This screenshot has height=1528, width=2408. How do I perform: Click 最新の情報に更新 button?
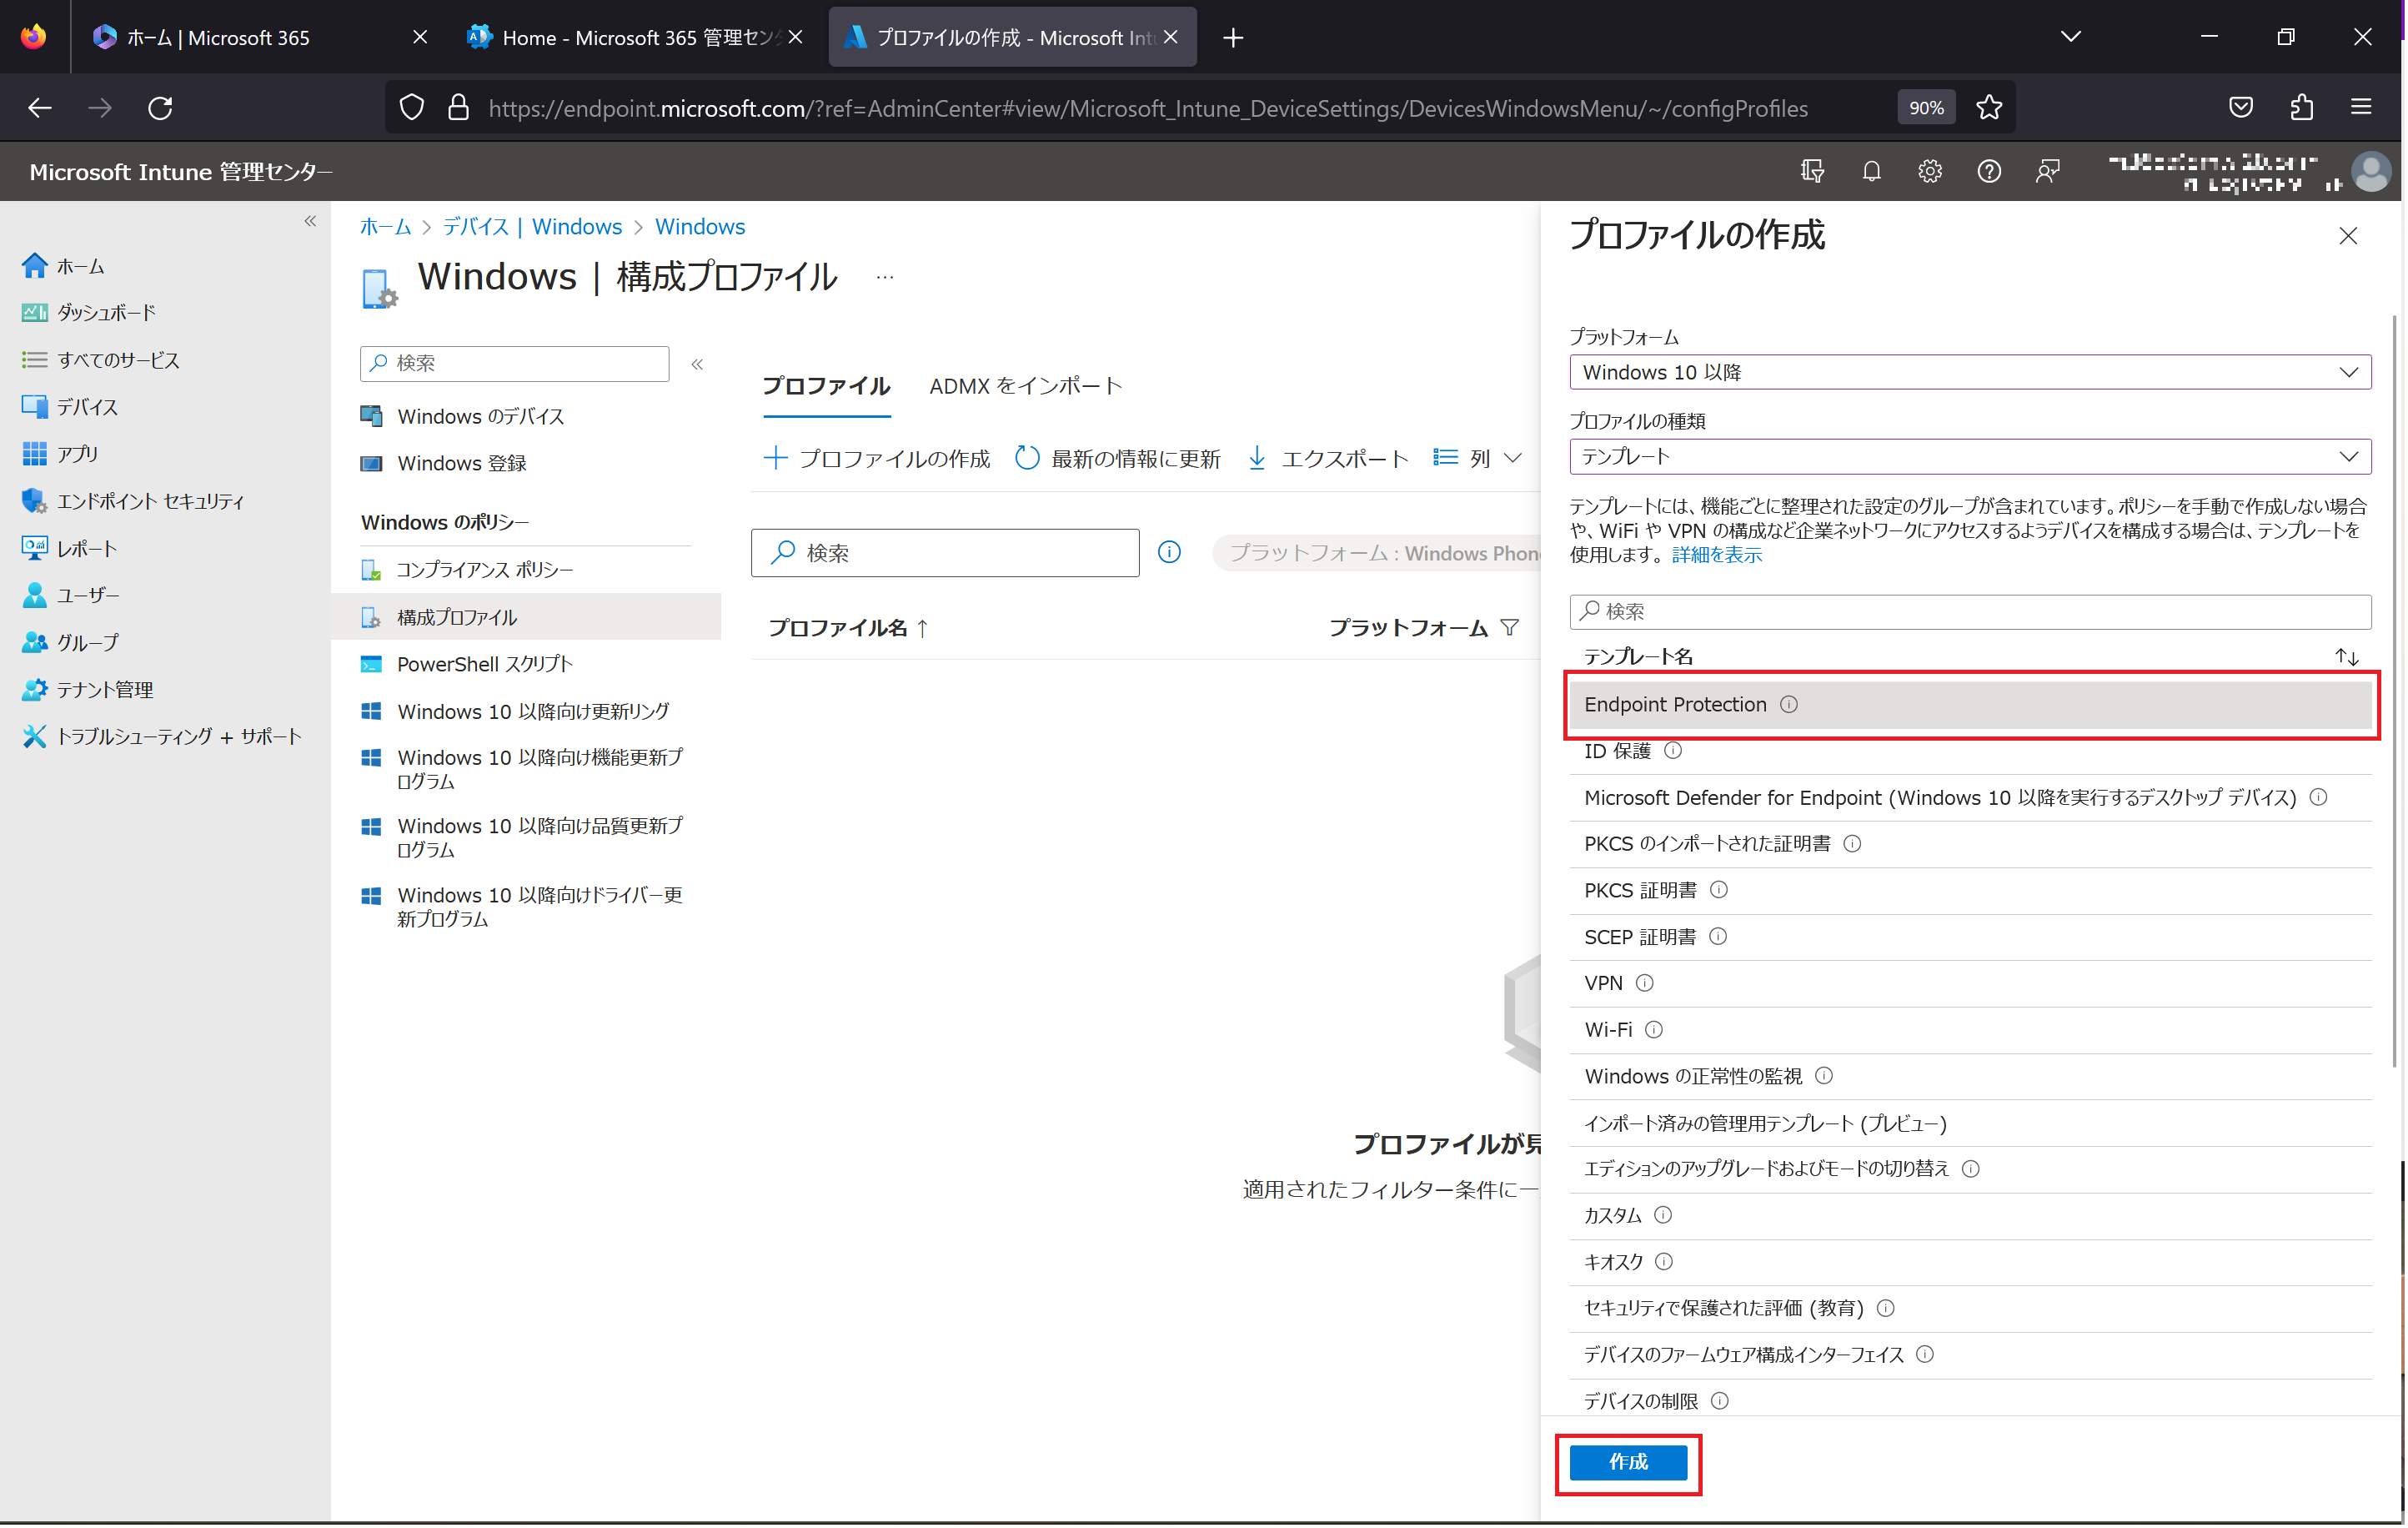tap(1117, 458)
